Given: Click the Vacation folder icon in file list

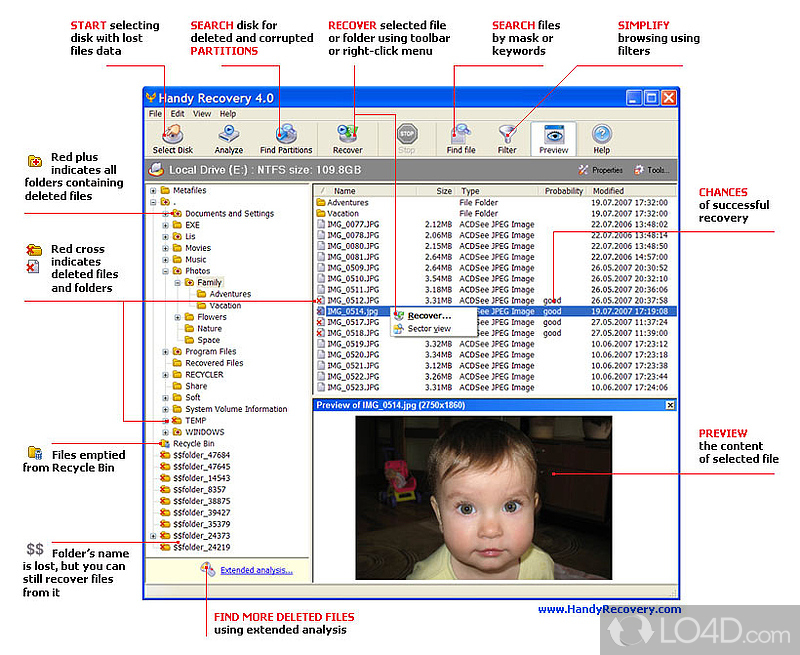Looking at the screenshot, I should click(321, 214).
